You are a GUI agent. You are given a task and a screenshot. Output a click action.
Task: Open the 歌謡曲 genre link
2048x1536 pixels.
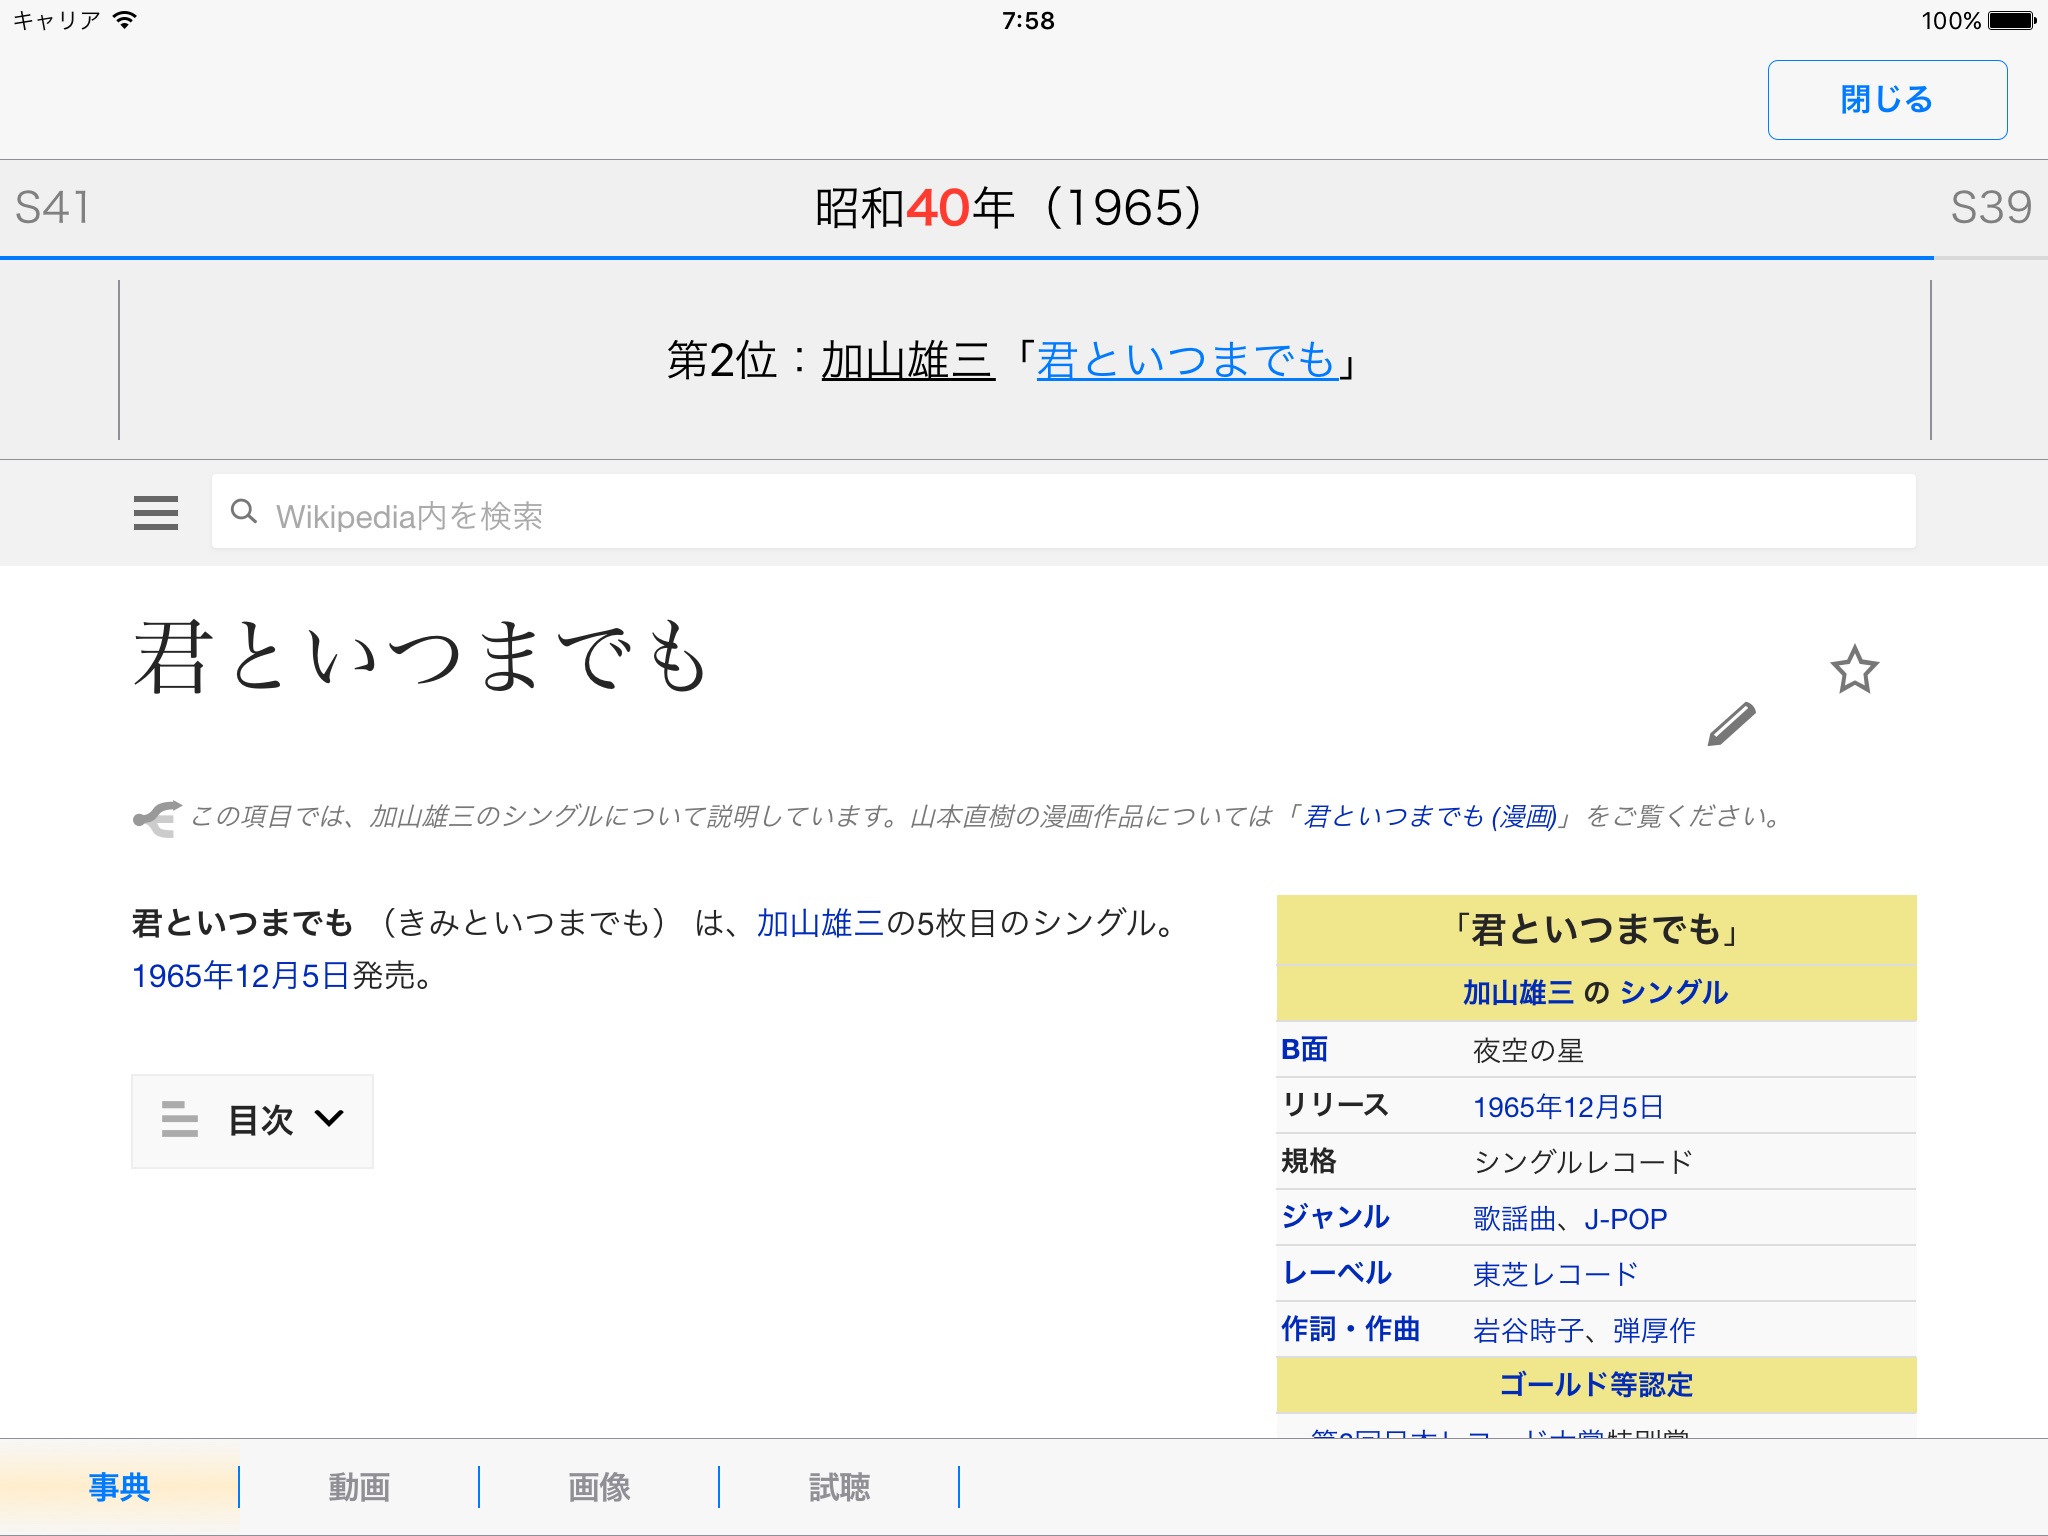[x=1514, y=1219]
